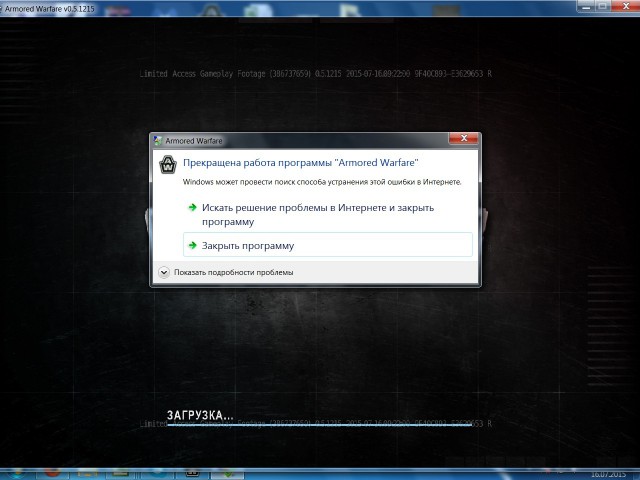Maximize the Armored Warfare main window
The width and height of the screenshot is (640, 480).
[602, 6]
